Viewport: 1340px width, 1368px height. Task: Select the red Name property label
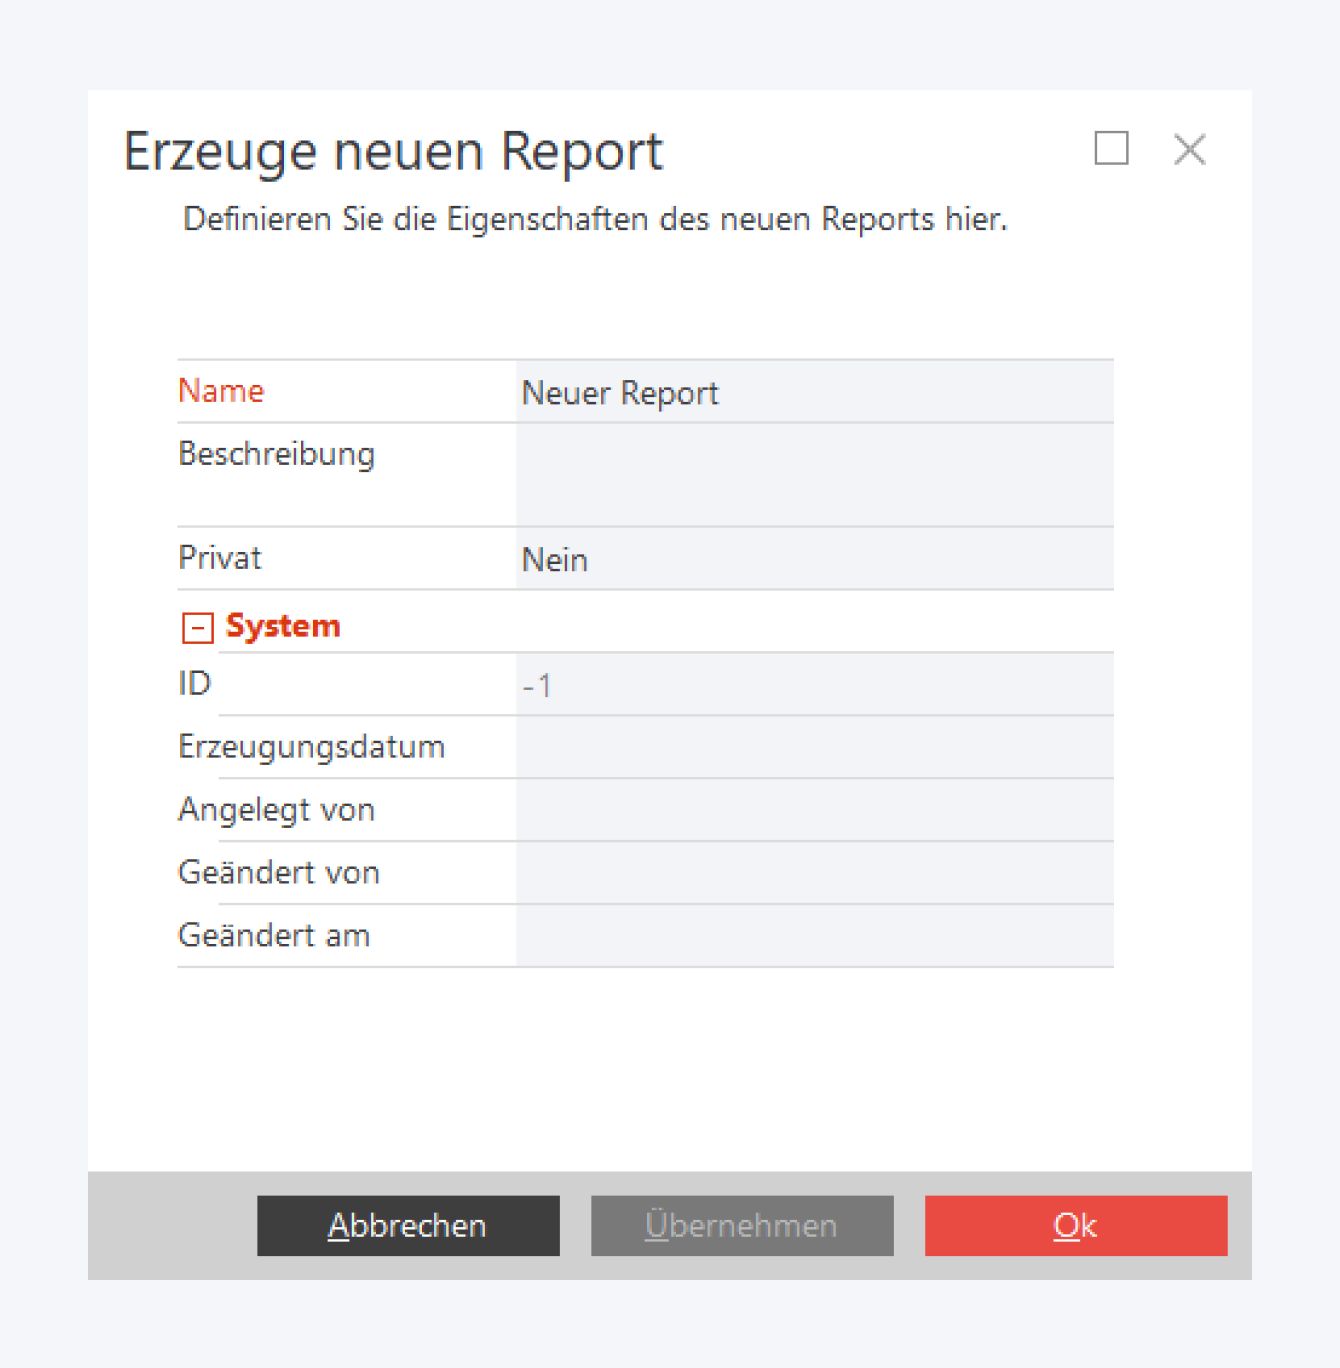(x=221, y=391)
